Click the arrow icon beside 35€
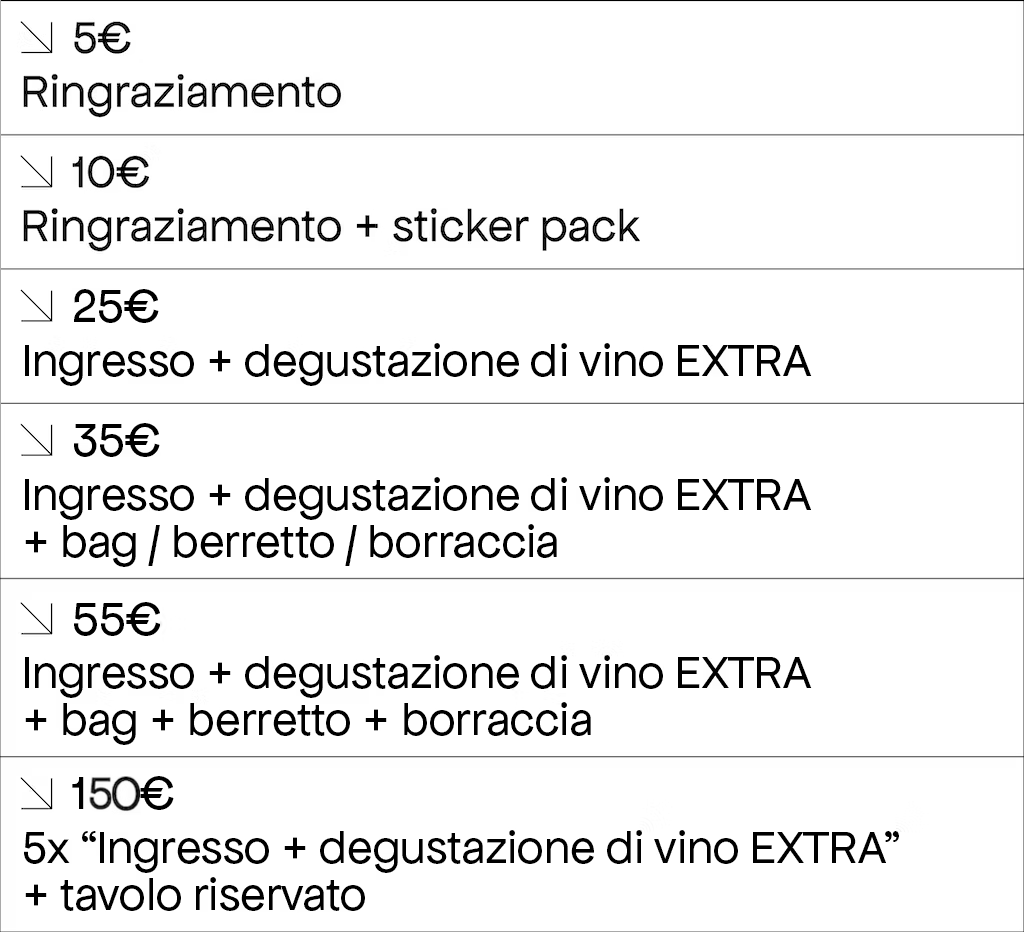The image size is (1024, 932). (x=37, y=440)
